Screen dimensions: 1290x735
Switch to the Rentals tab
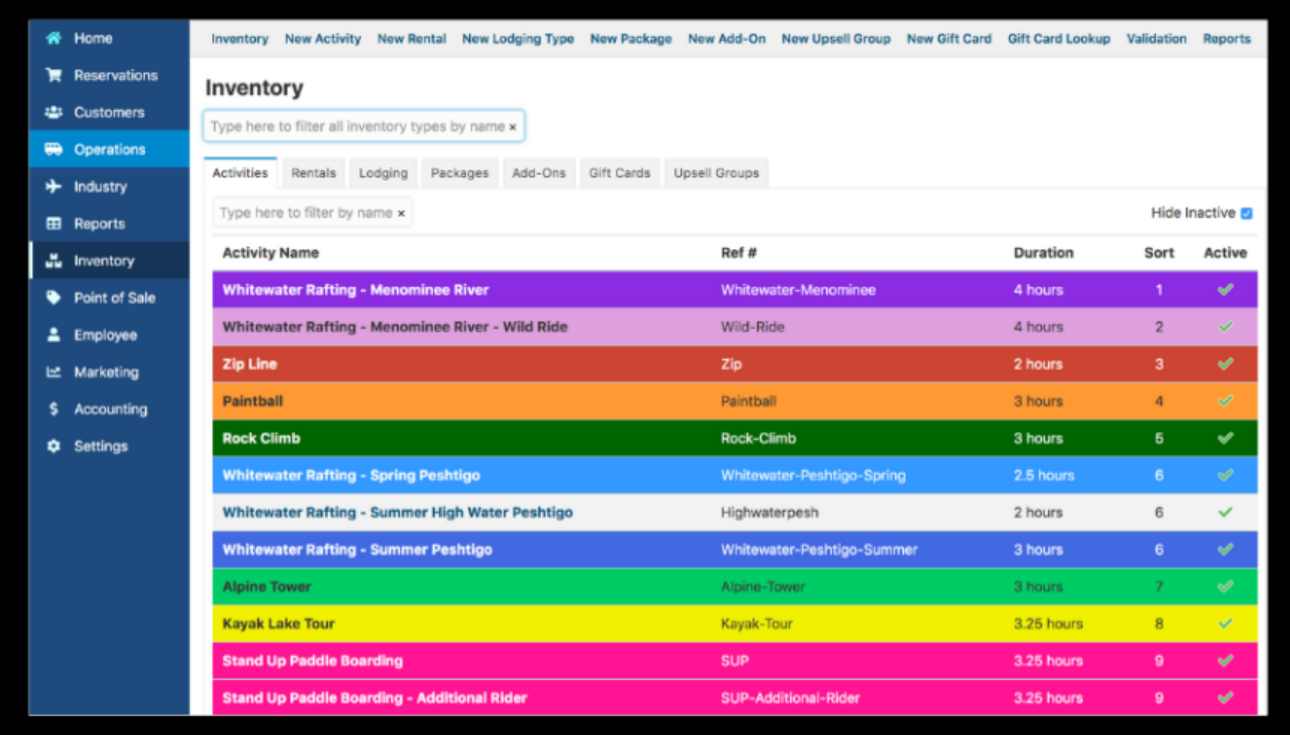tap(313, 173)
